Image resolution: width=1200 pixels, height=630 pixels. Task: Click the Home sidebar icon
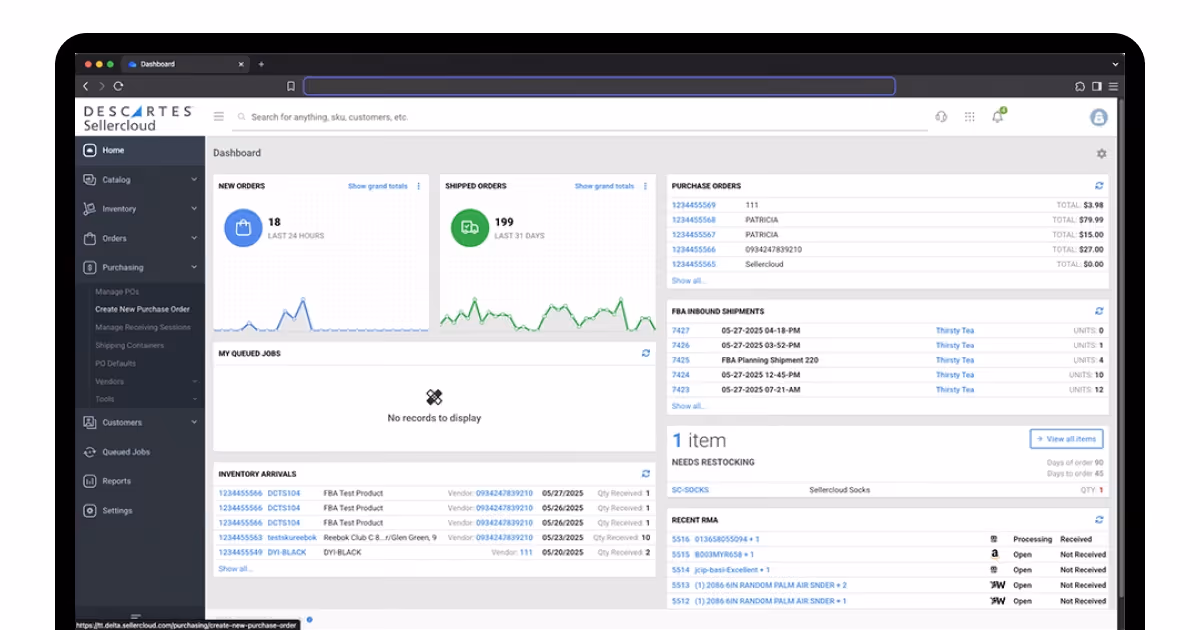90,150
